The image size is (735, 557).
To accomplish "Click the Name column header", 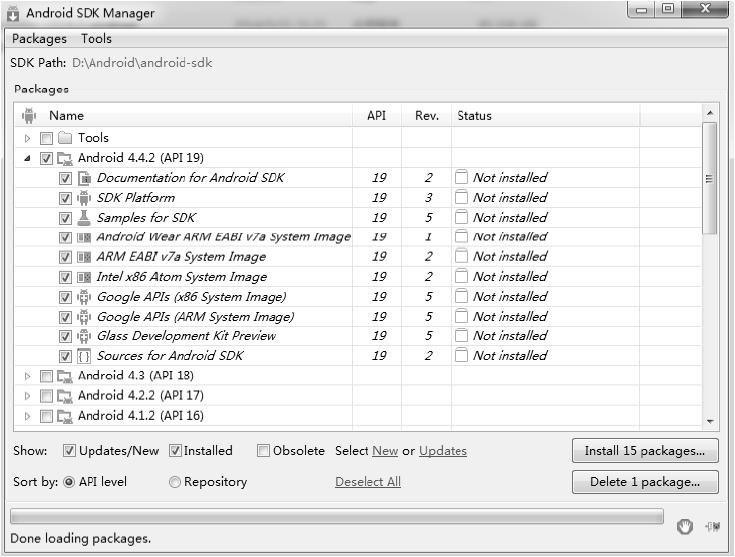I will click(184, 116).
